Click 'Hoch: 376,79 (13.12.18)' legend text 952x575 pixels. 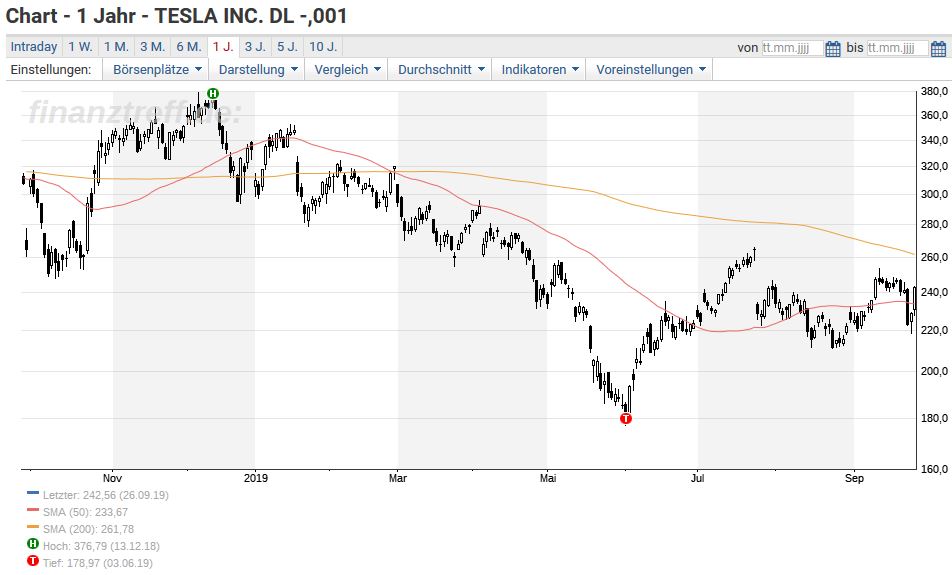[101, 546]
